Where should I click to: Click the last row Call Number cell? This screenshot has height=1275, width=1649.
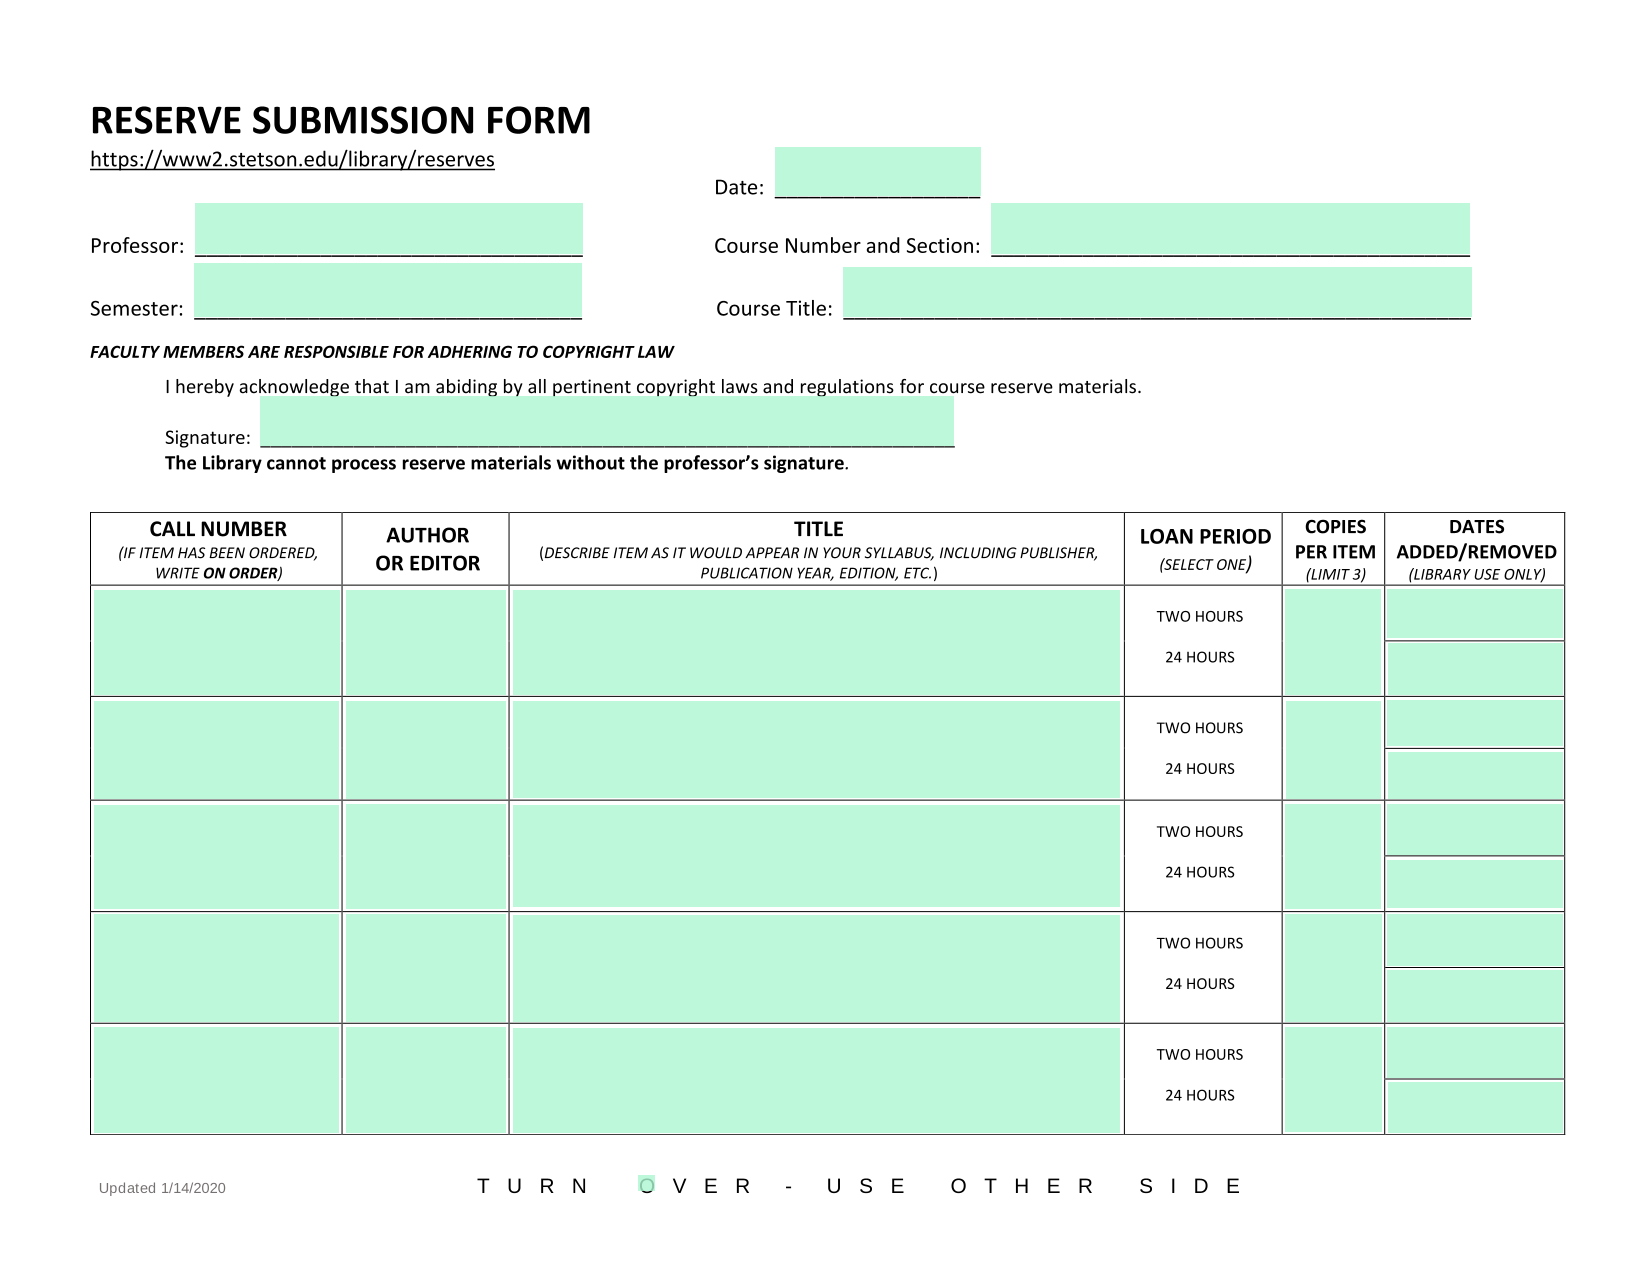[217, 1080]
